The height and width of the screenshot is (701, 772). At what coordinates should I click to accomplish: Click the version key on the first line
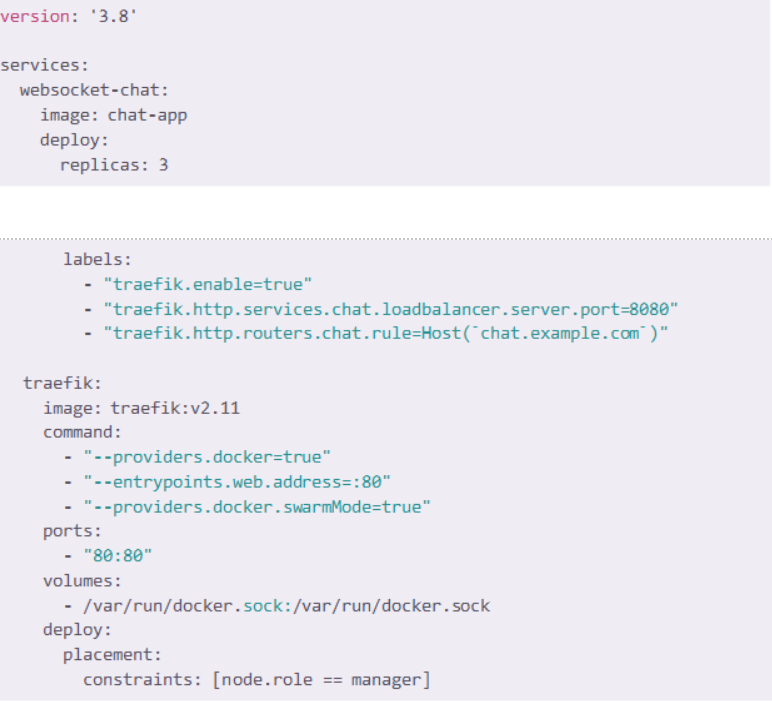(35, 16)
